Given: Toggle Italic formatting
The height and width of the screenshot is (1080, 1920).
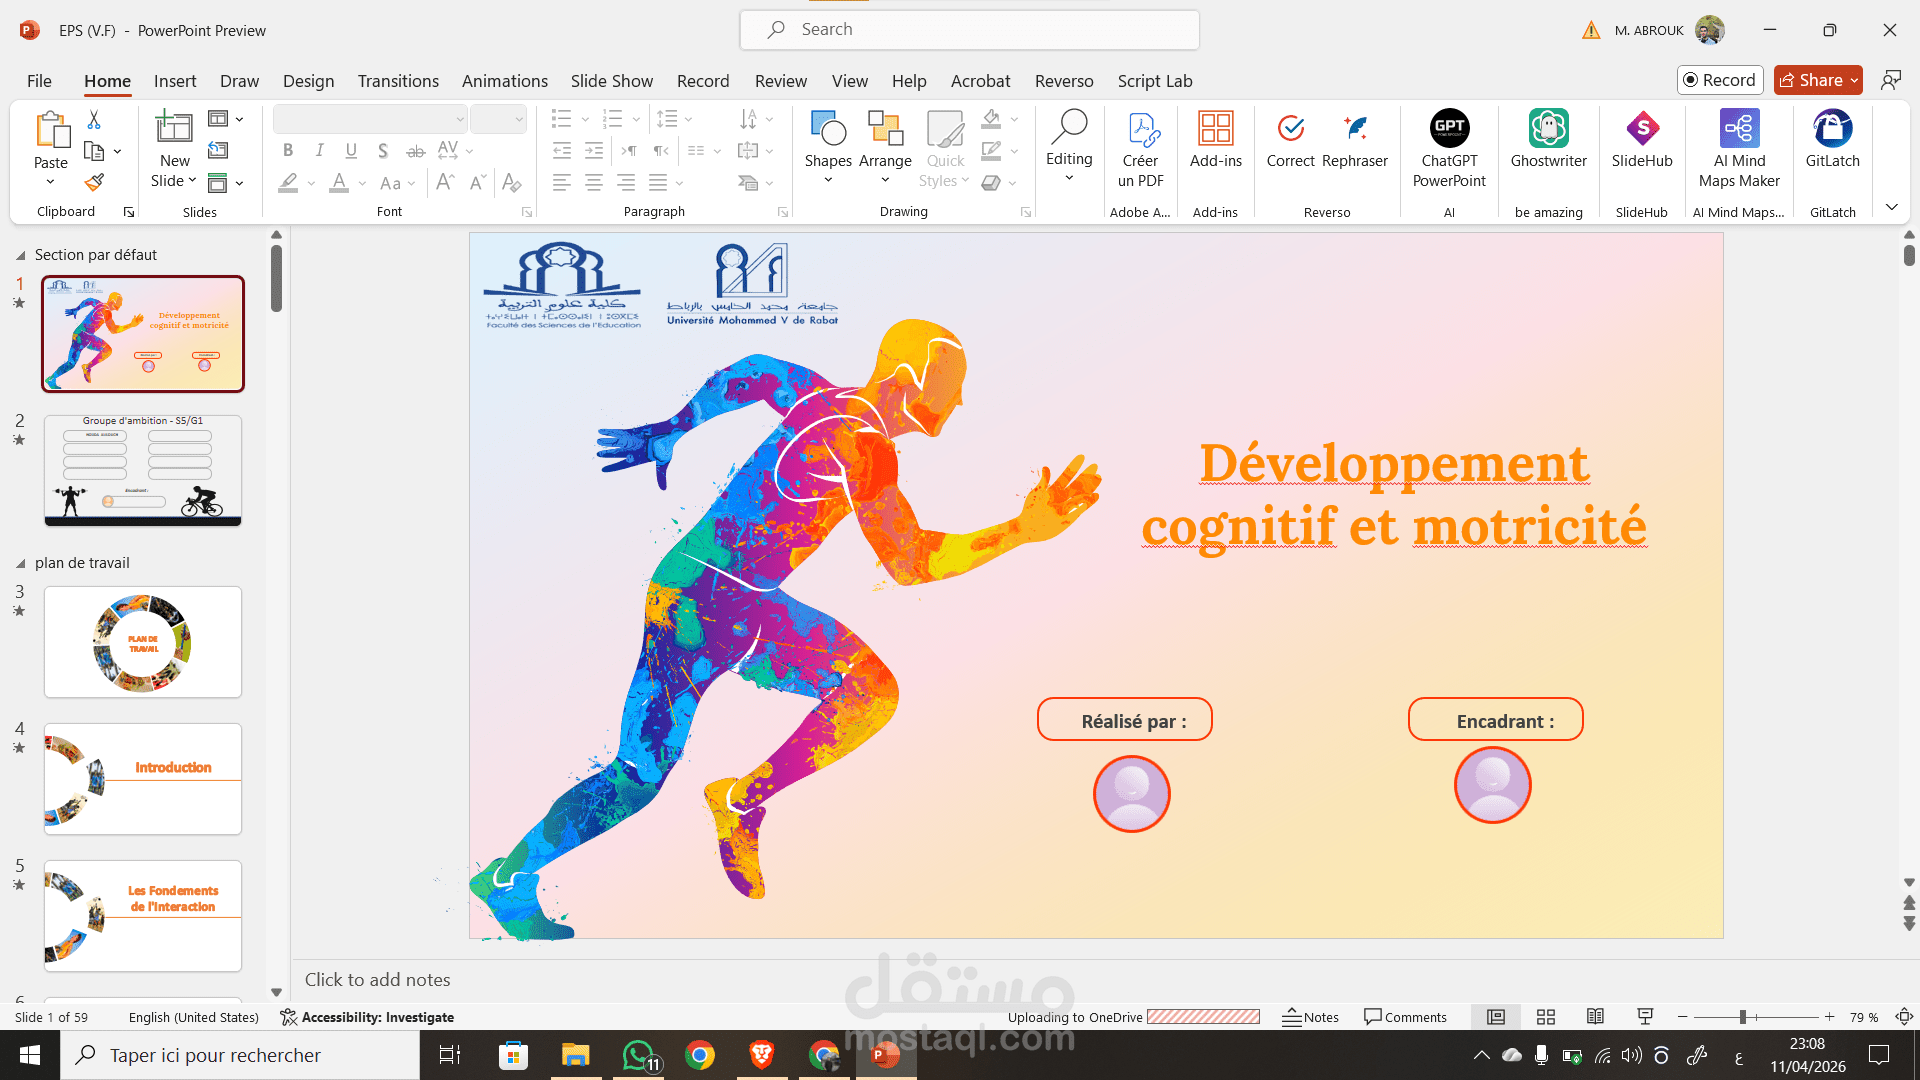Looking at the screenshot, I should [x=319, y=151].
